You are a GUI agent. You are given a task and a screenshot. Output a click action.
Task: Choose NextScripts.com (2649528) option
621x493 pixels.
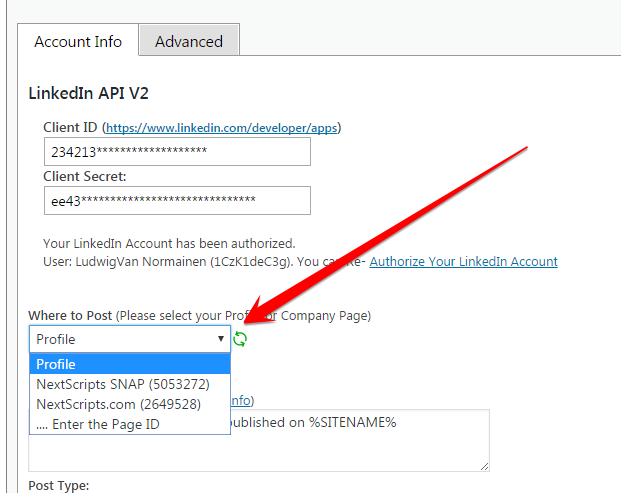[x=130, y=404]
